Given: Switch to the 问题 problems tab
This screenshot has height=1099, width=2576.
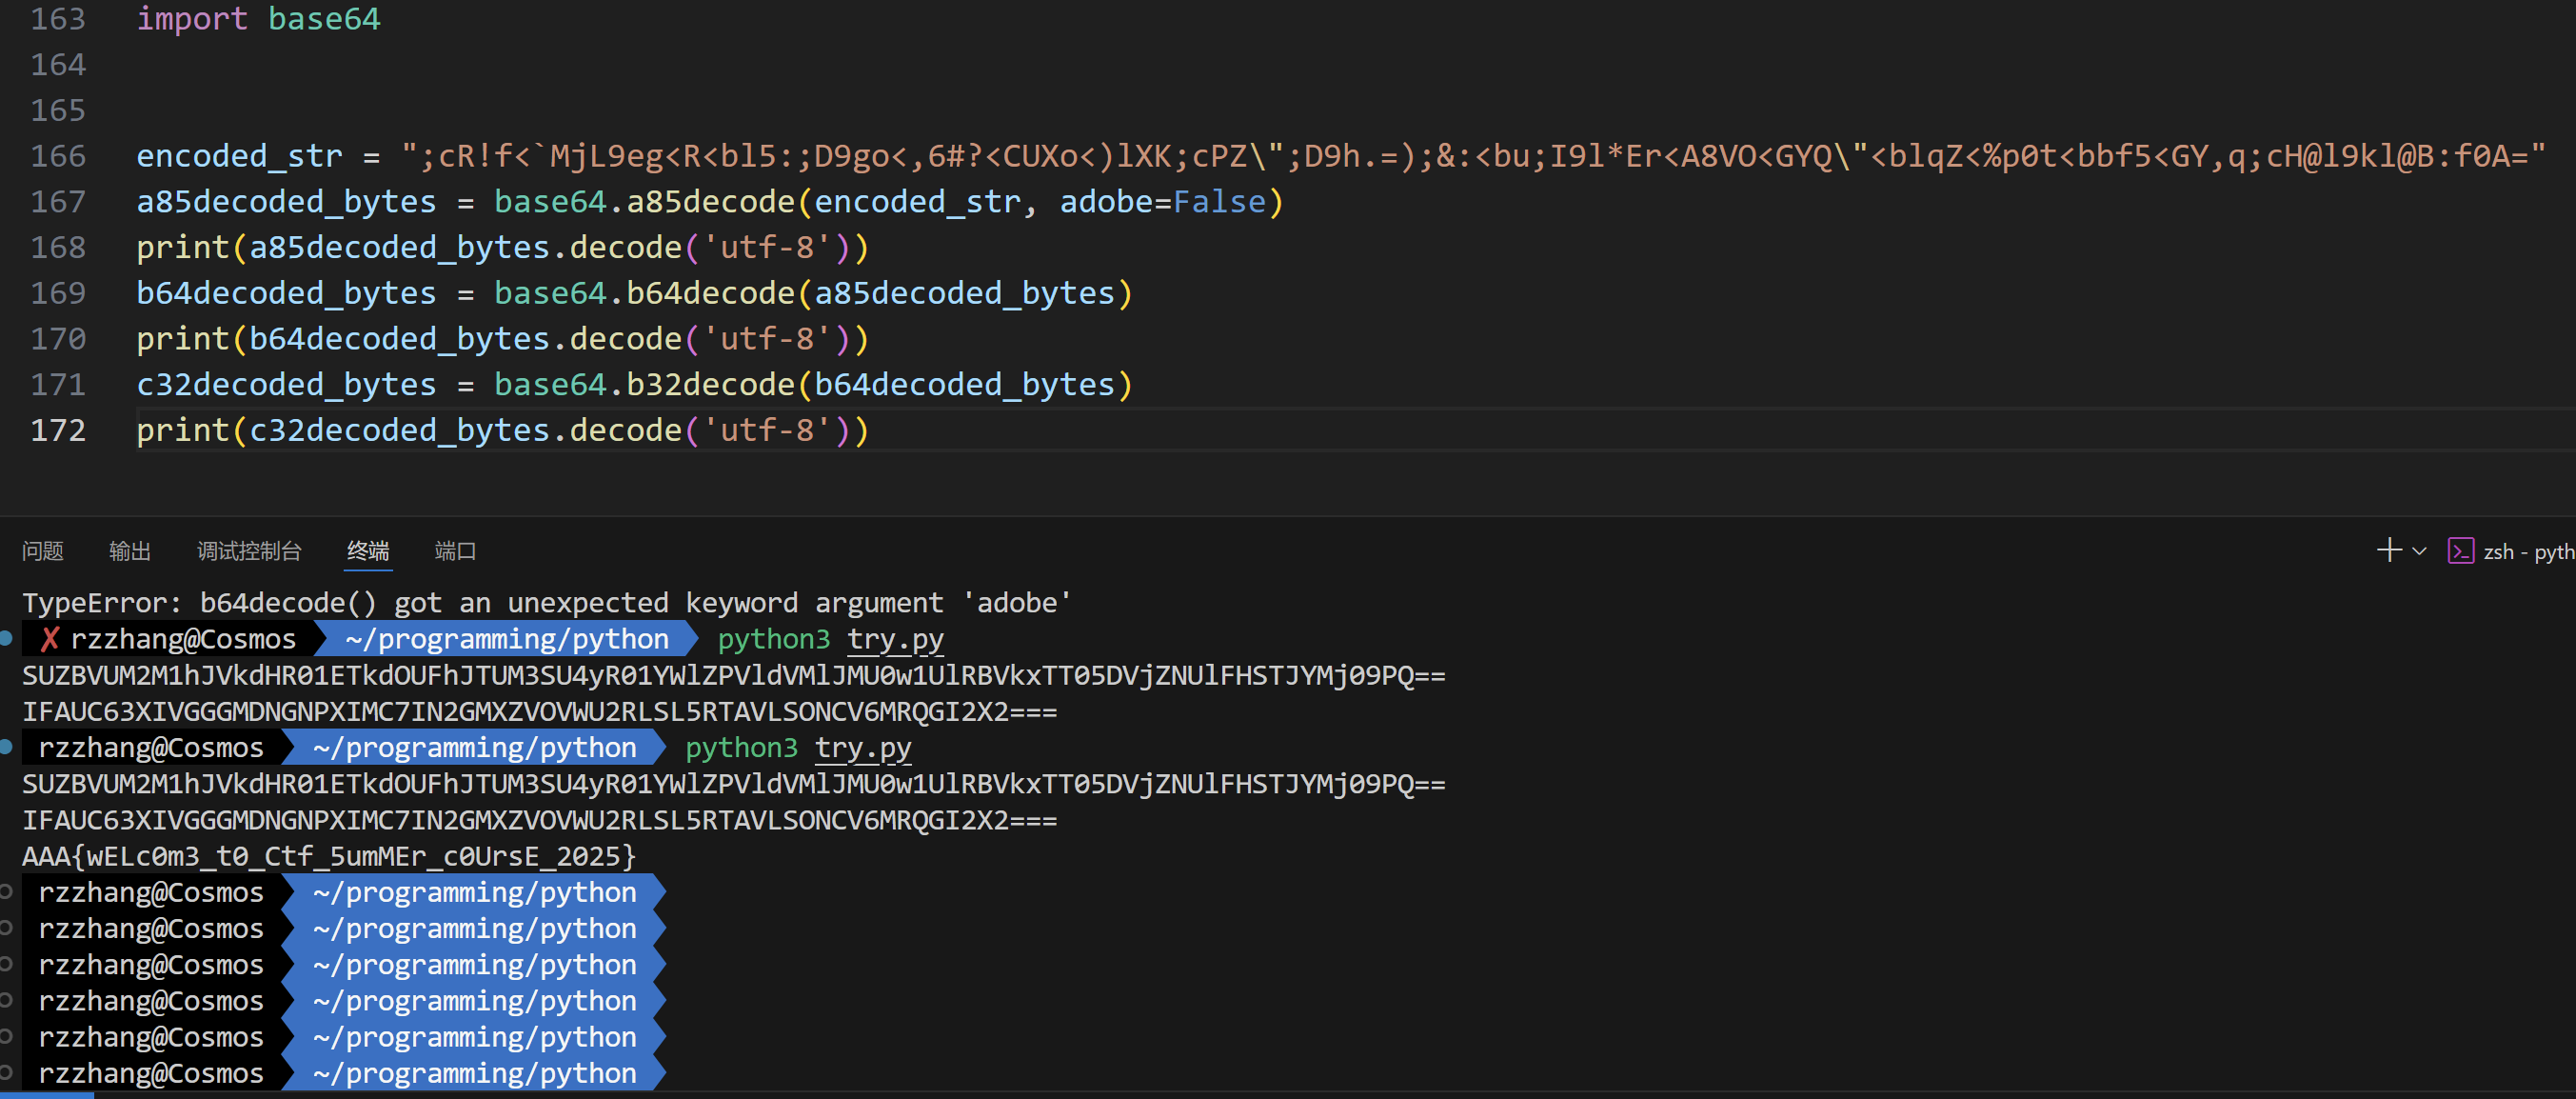Looking at the screenshot, I should click(42, 551).
